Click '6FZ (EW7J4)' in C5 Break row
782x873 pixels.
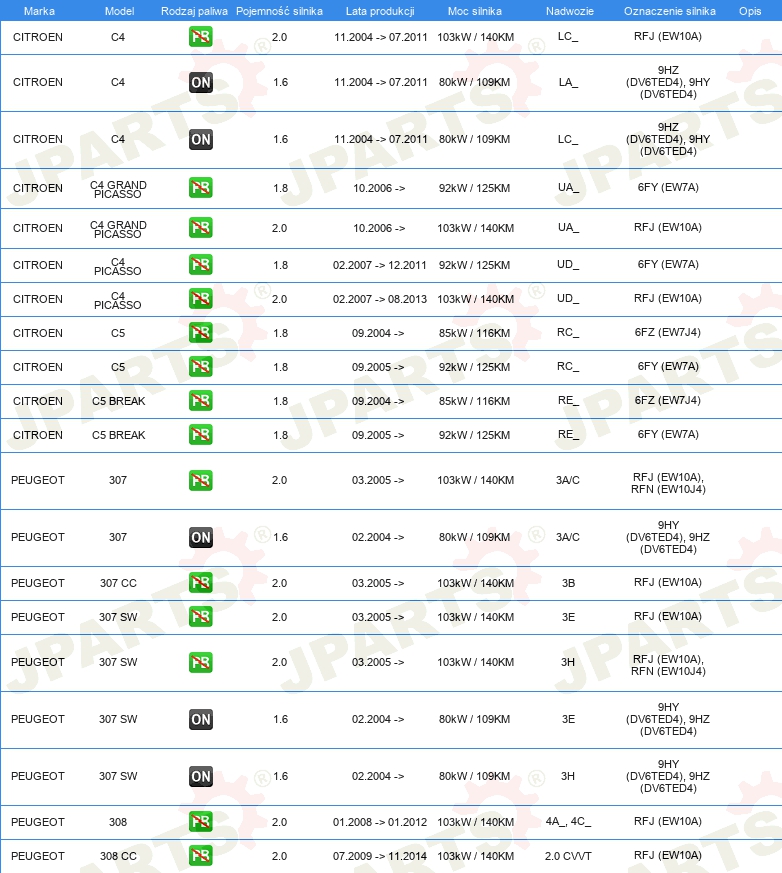[x=668, y=400]
